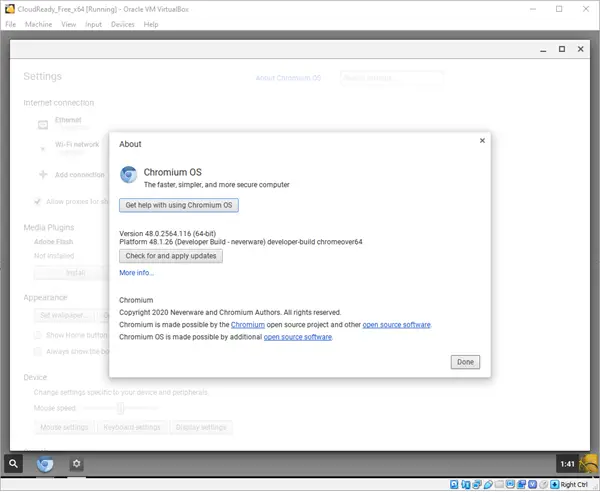Click the Chromium OS logo icon
Image resolution: width=600 pixels, height=492 pixels.
[x=129, y=174]
